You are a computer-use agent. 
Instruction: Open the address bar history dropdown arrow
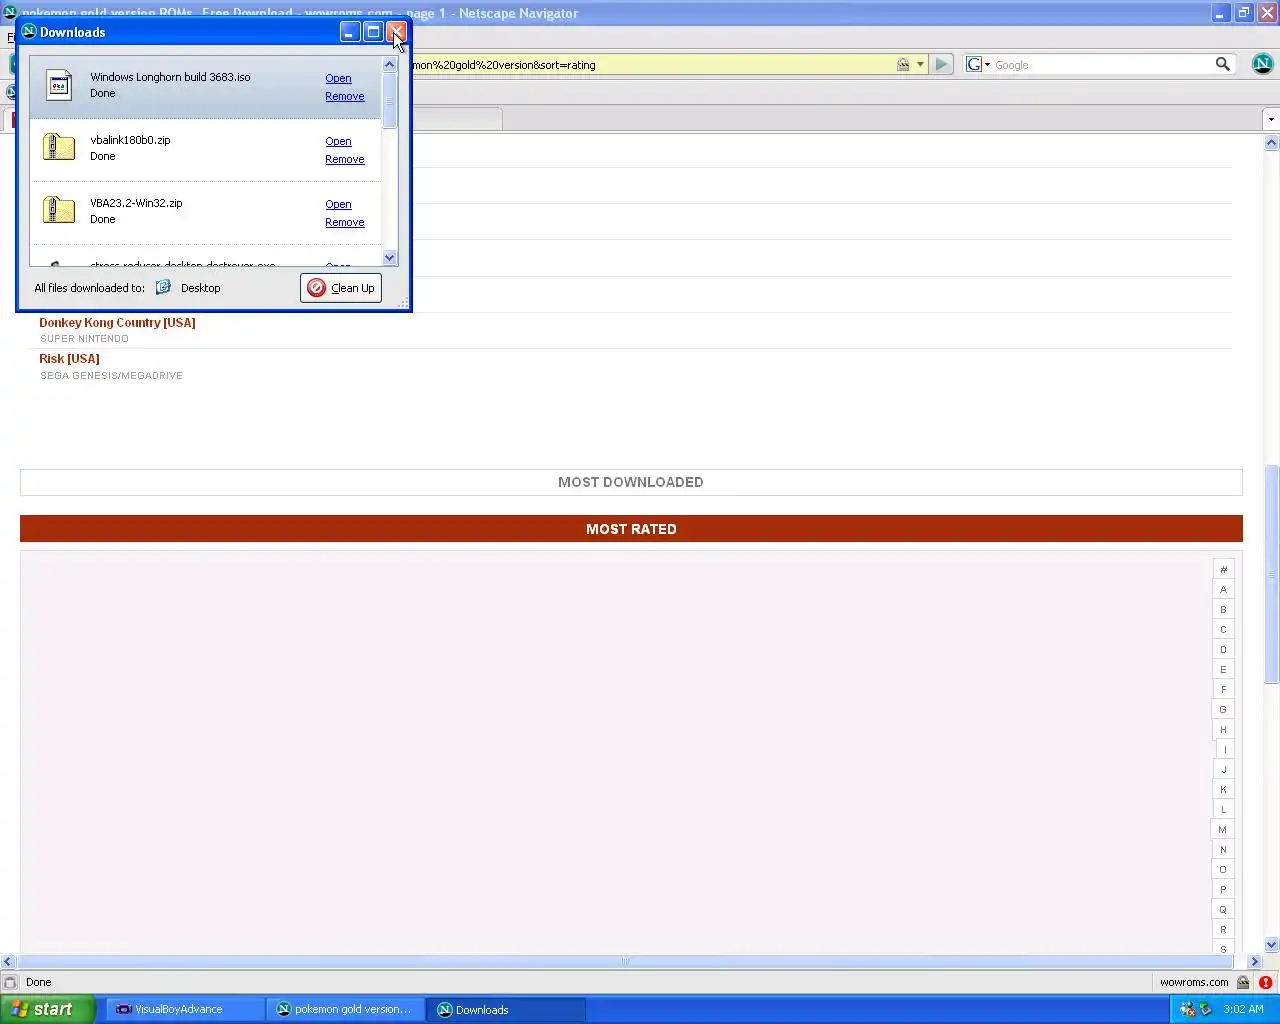pyautogui.click(x=920, y=64)
